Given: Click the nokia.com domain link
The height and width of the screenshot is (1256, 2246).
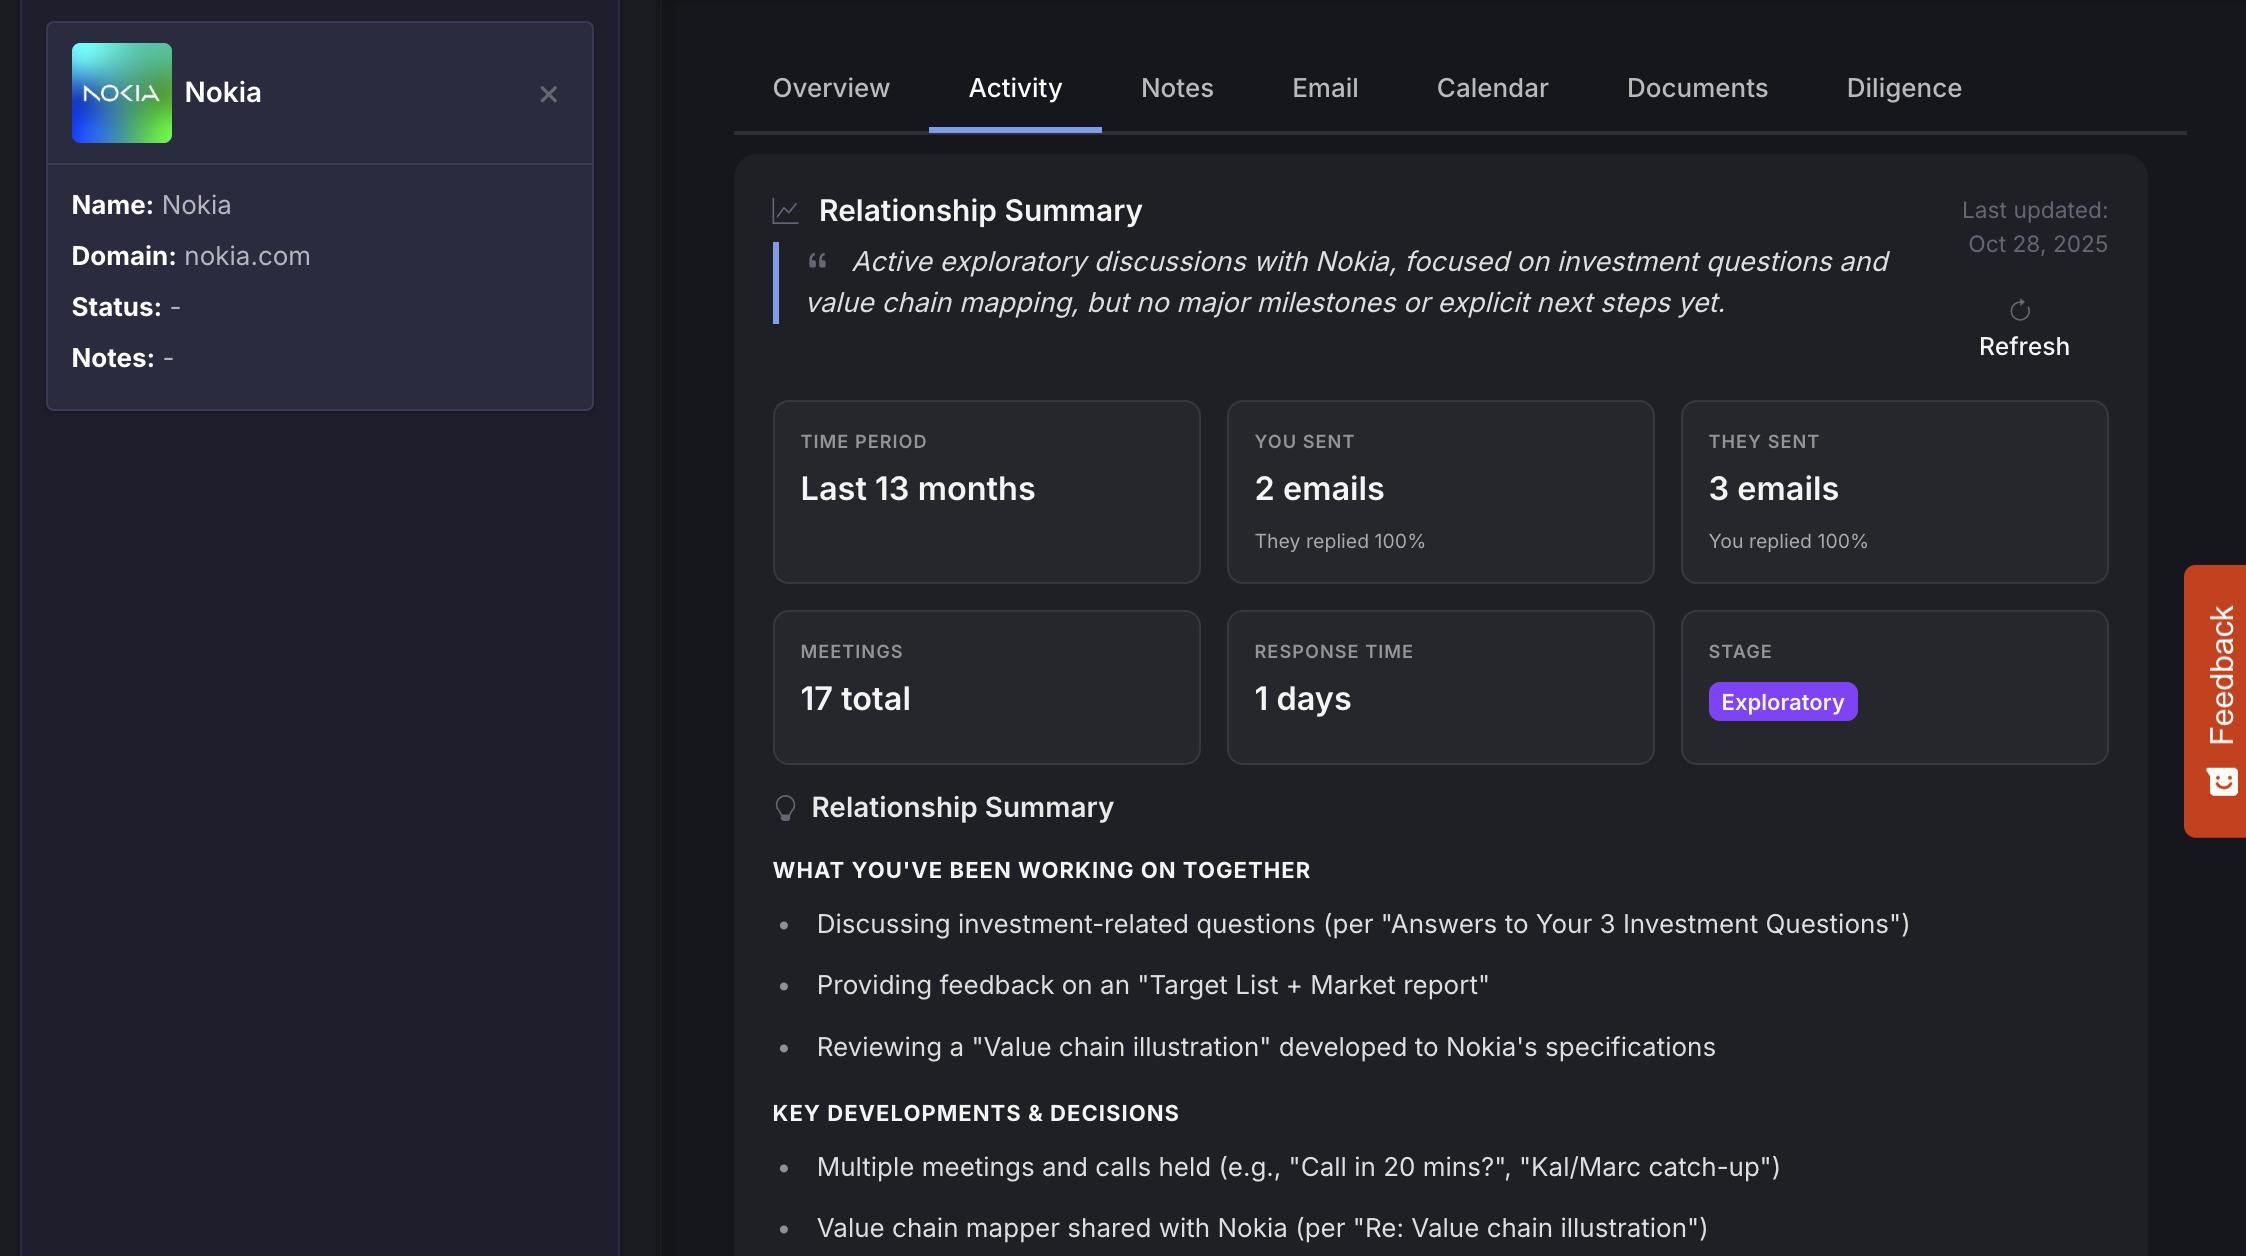Looking at the screenshot, I should (246, 256).
